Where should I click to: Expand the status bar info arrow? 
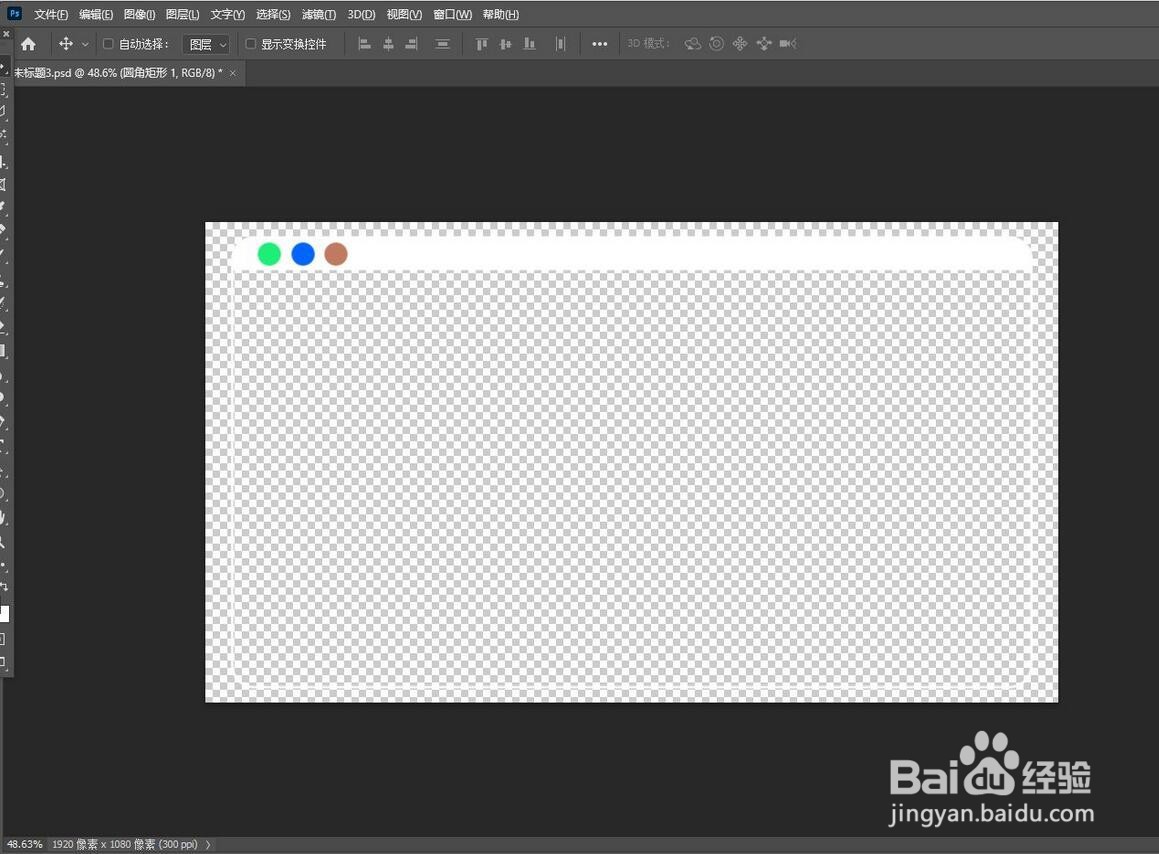(208, 844)
